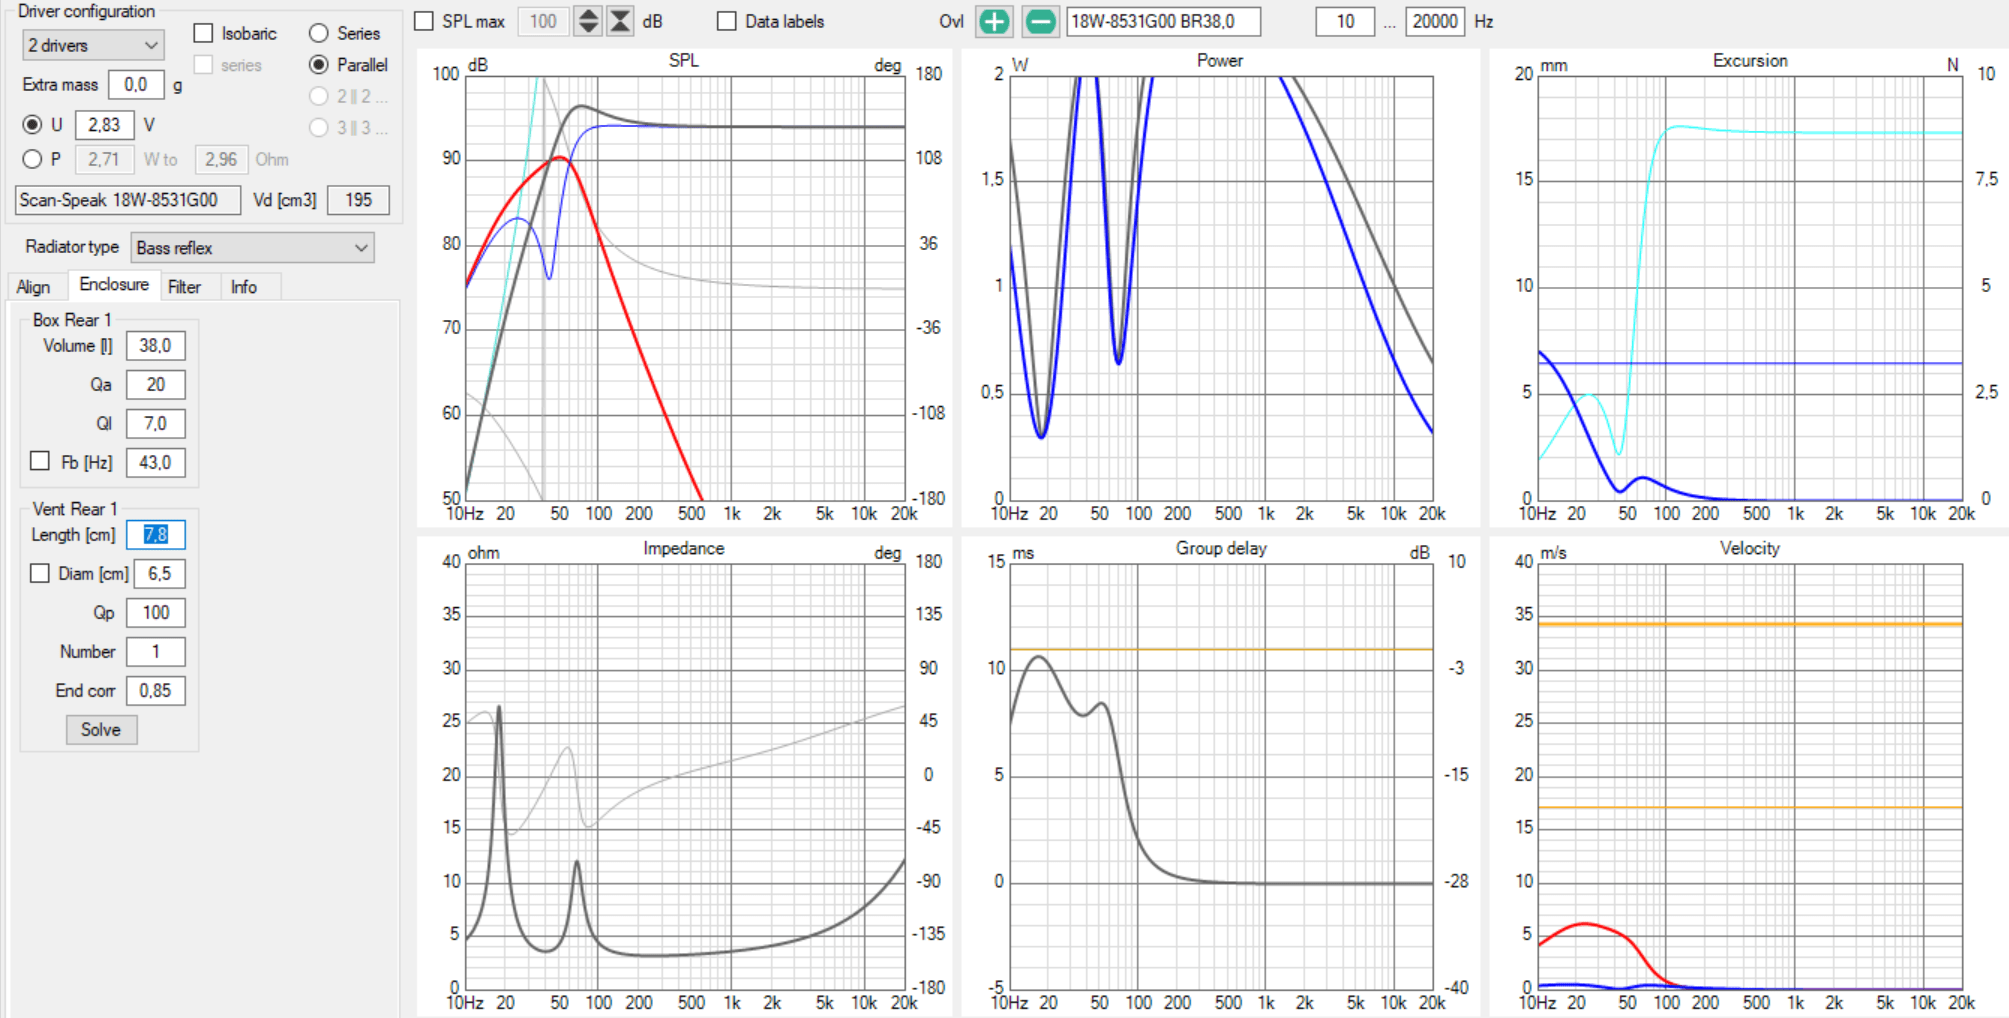This screenshot has height=1018, width=2009.
Task: Click the minimum frequency field showing 10
Action: [1345, 21]
